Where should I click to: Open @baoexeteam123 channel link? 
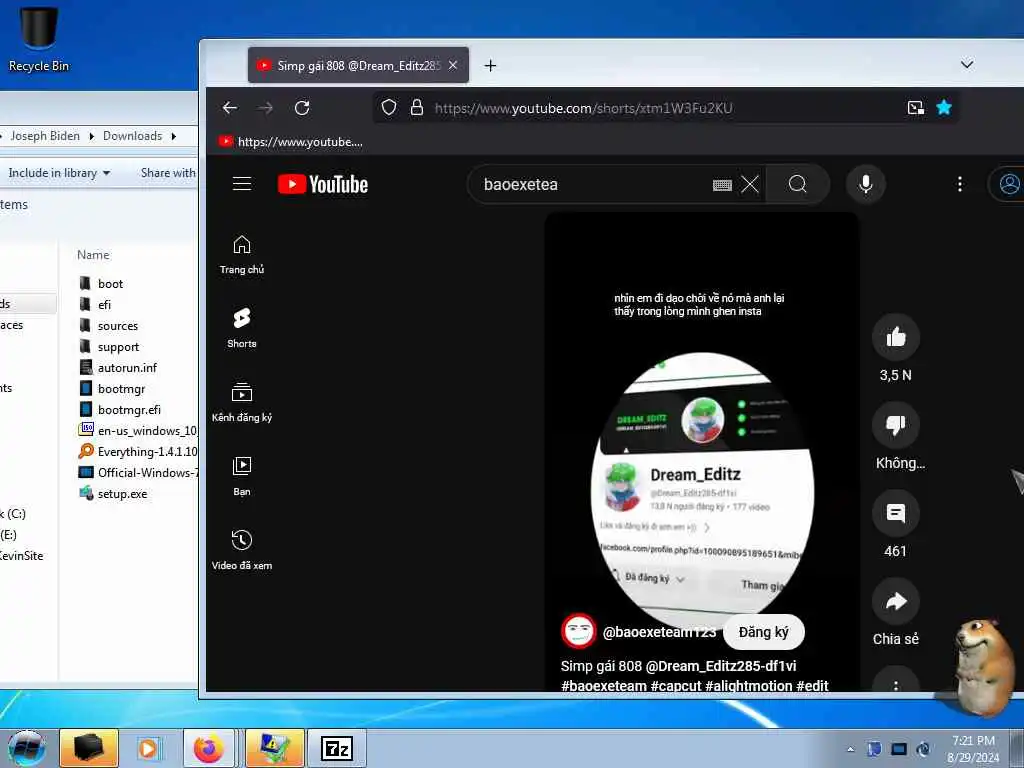659,632
